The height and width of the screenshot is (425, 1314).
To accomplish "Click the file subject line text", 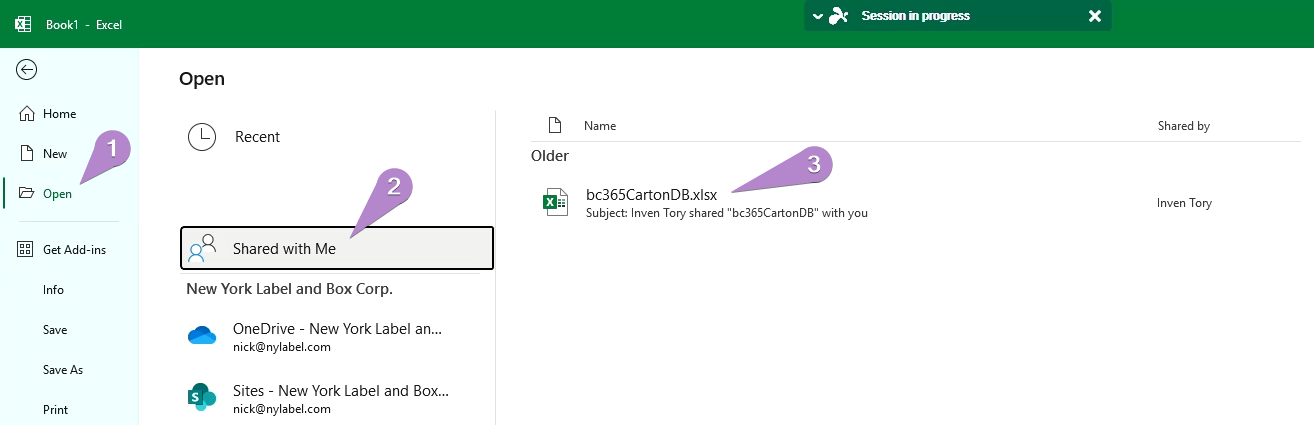I will (x=727, y=213).
